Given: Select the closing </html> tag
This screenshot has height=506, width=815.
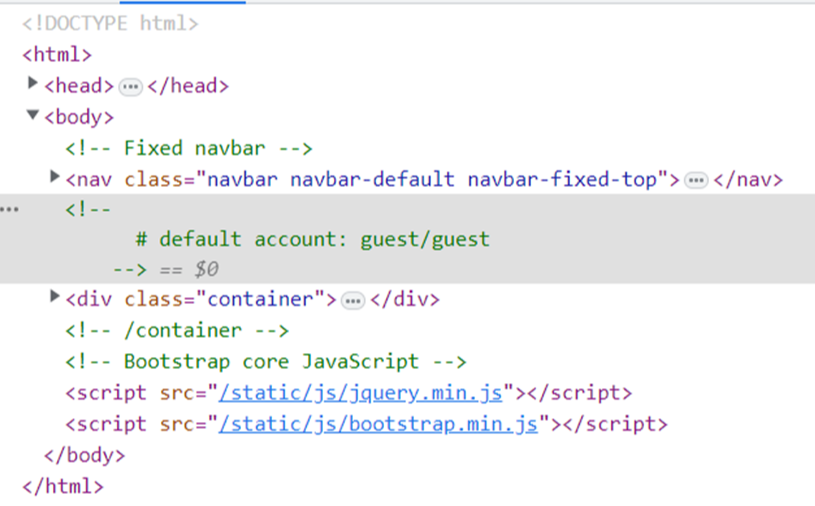Looking at the screenshot, I should click(63, 486).
